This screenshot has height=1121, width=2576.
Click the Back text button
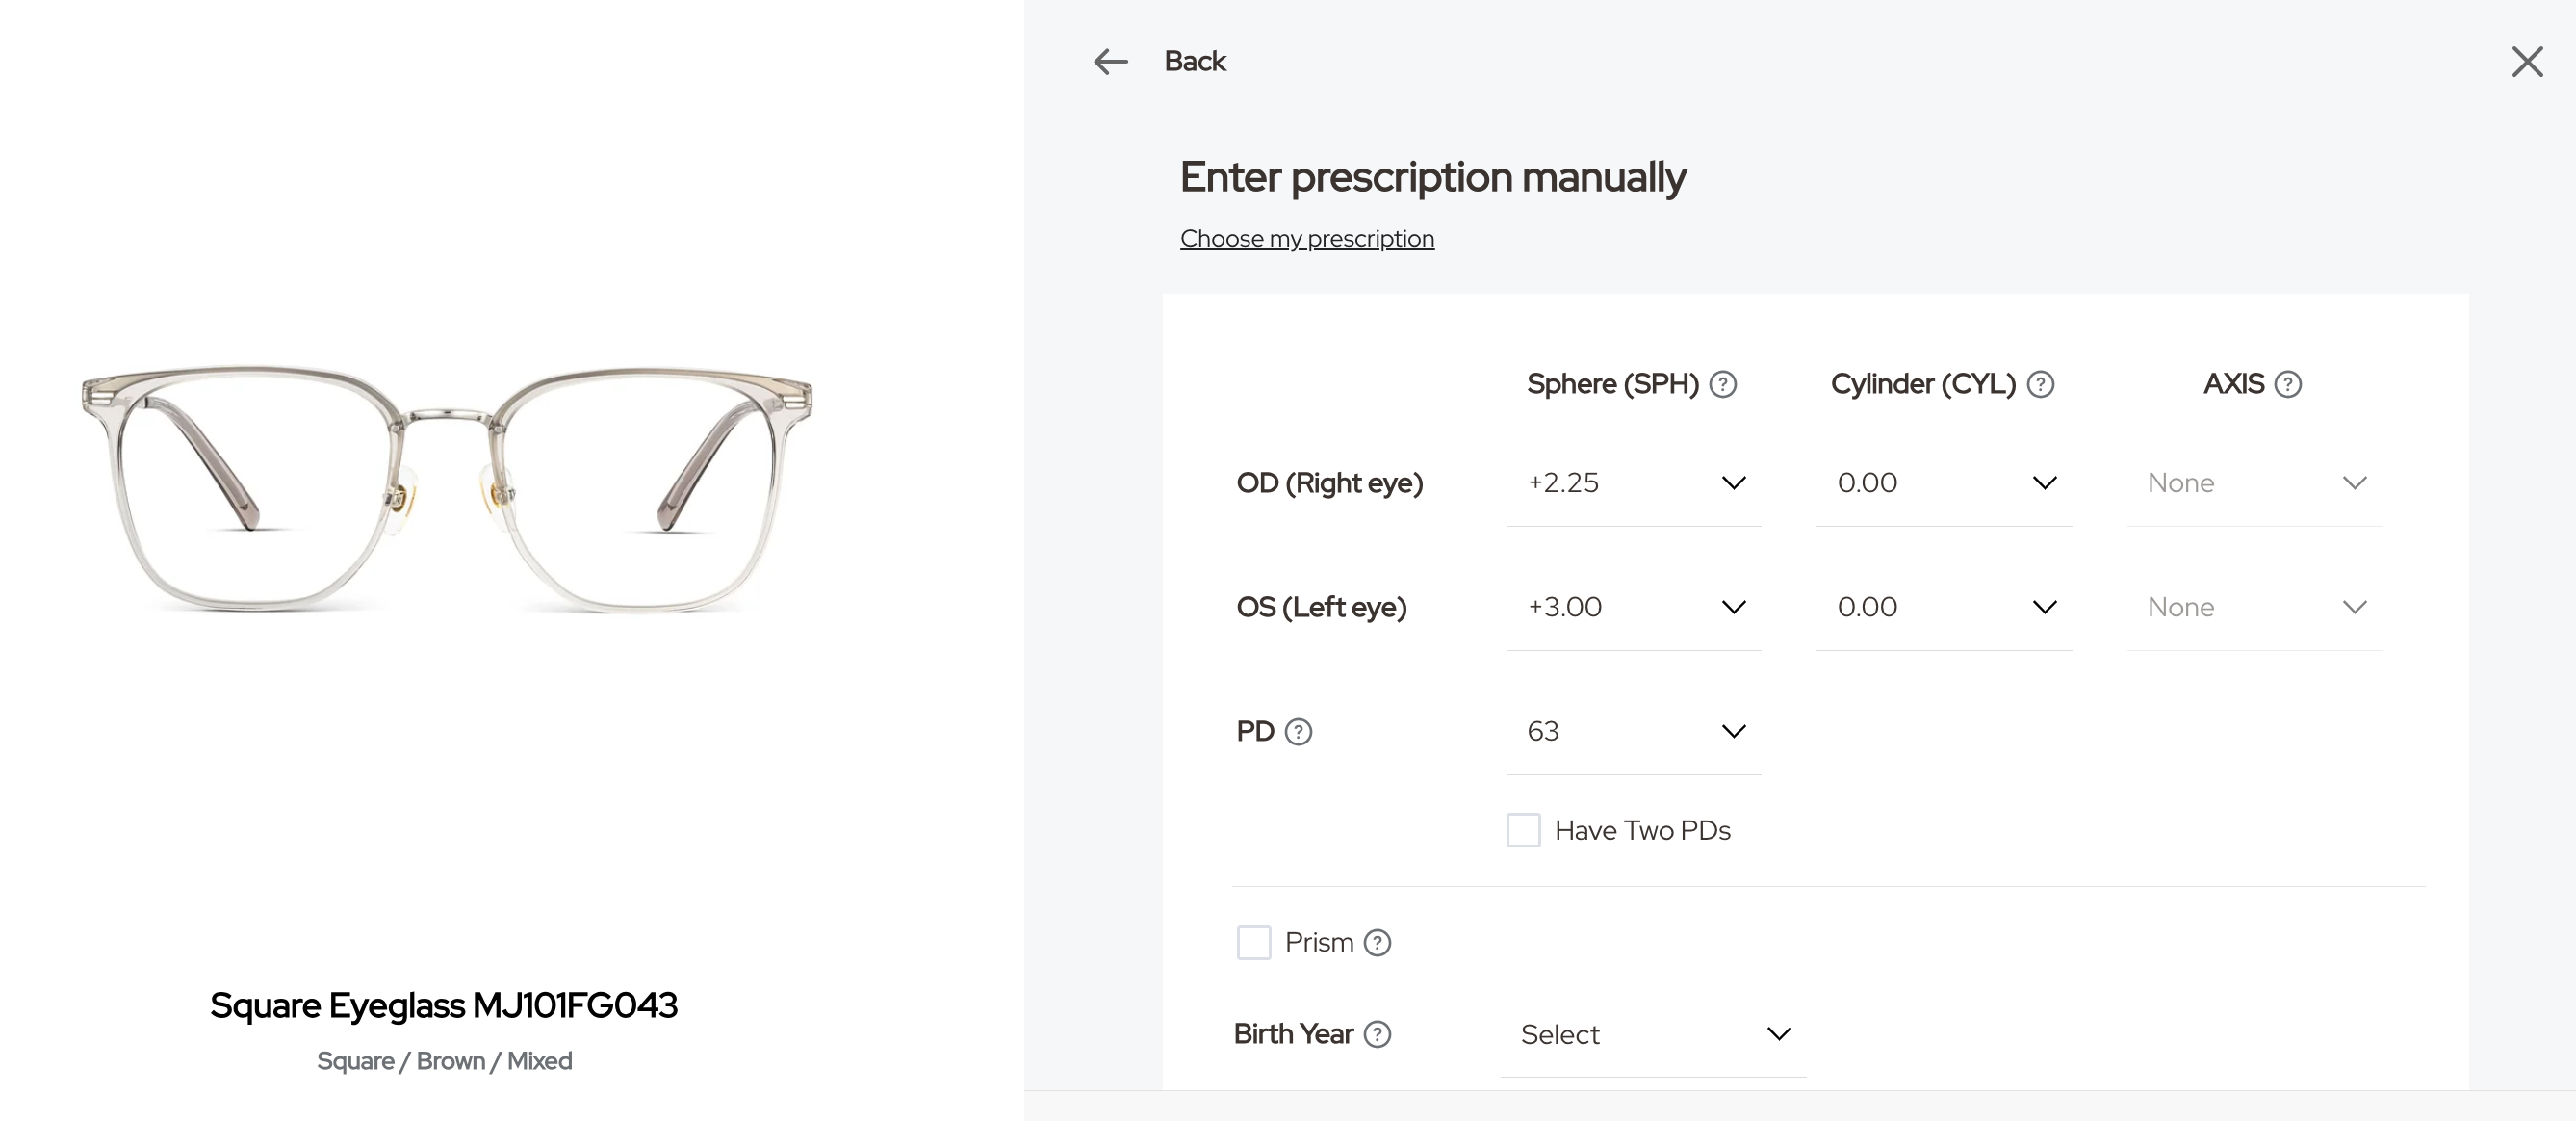coord(1194,62)
